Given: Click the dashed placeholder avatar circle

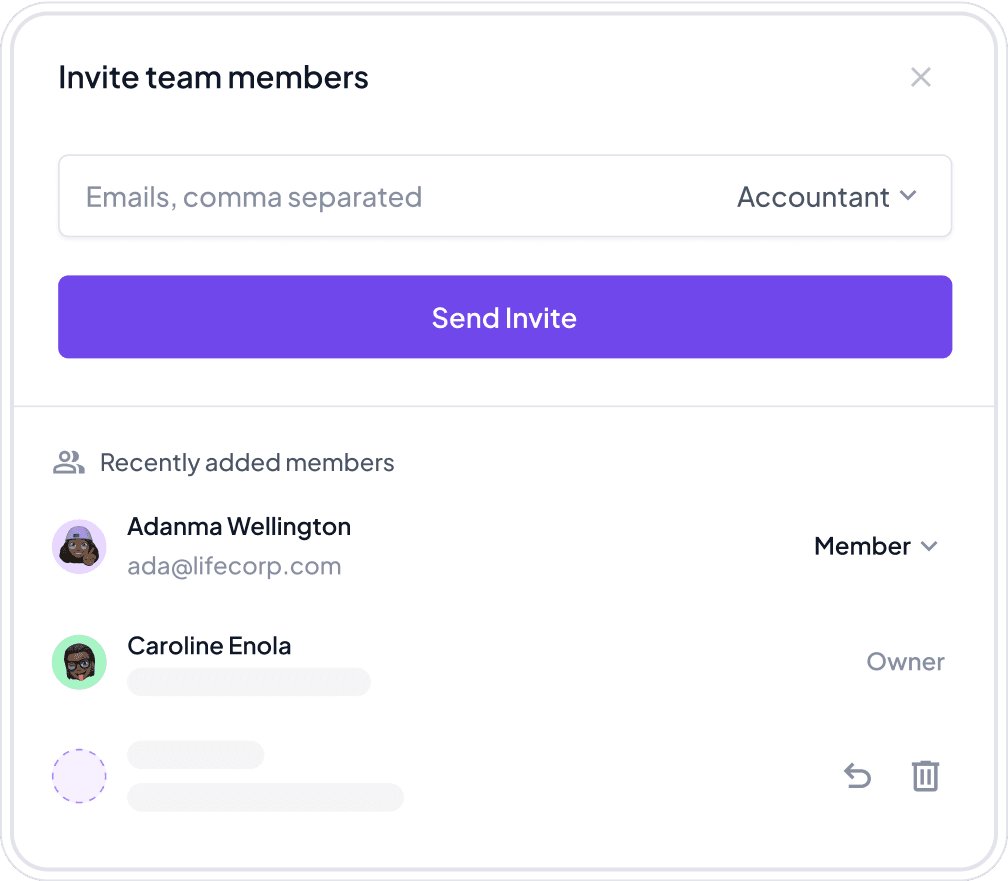Looking at the screenshot, I should [79, 776].
